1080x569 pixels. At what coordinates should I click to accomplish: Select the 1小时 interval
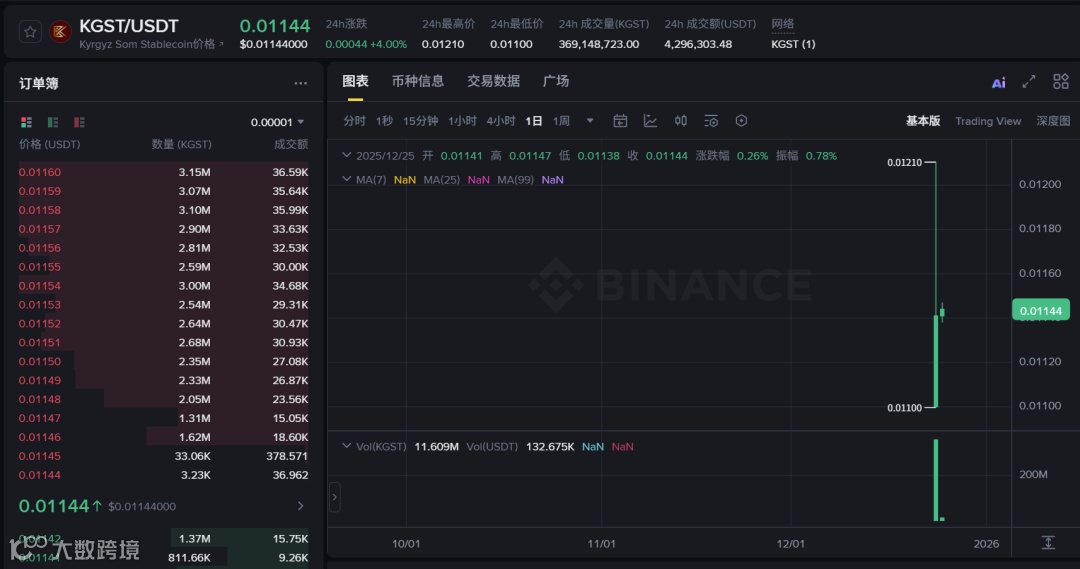coord(462,121)
